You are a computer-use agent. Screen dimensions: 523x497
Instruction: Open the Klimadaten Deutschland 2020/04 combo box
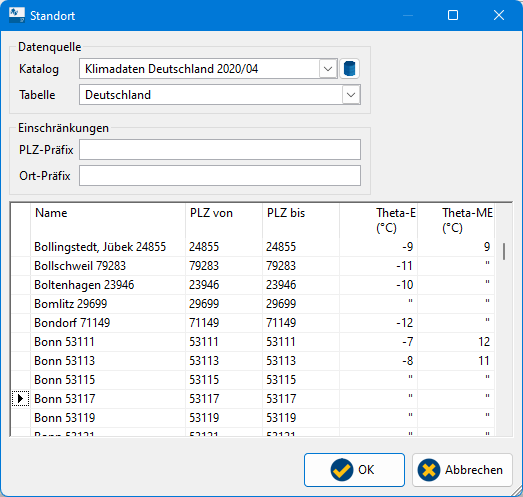[208, 69]
